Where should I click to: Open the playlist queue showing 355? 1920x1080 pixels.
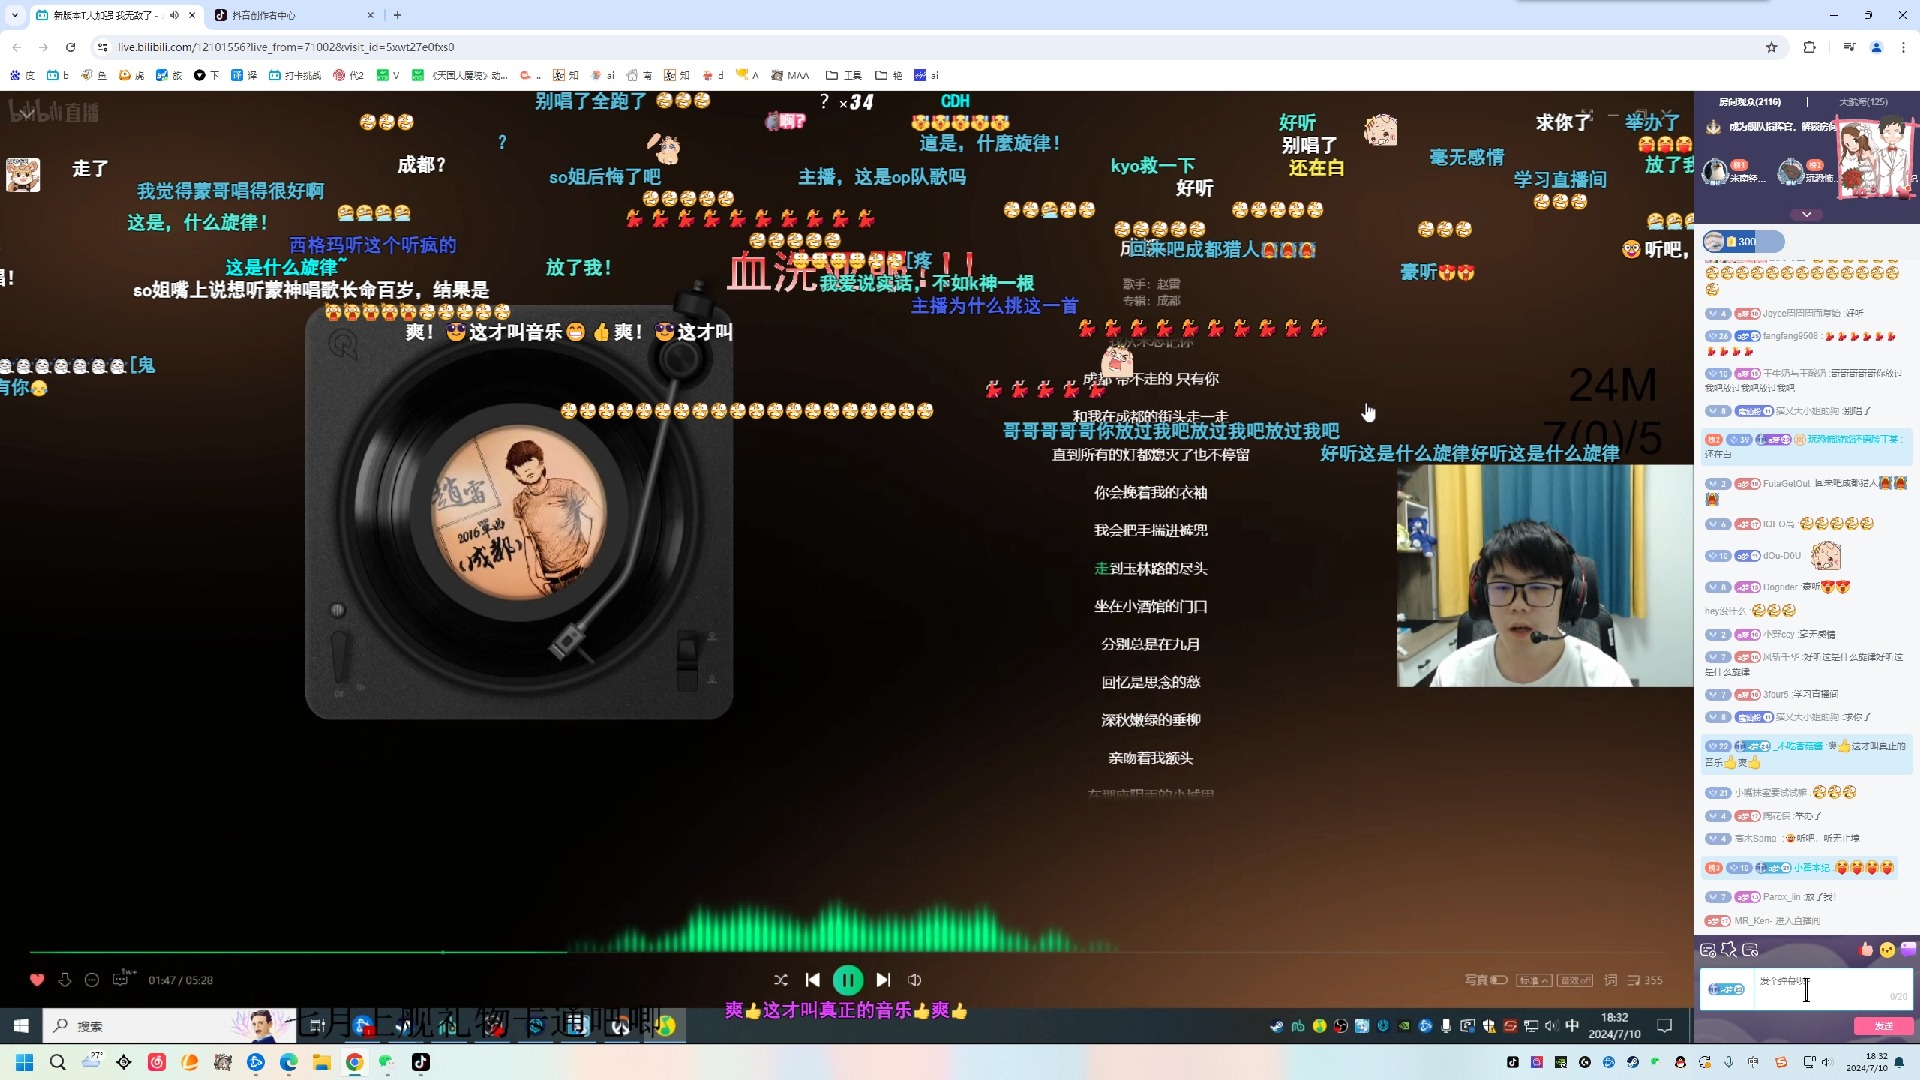point(1645,980)
